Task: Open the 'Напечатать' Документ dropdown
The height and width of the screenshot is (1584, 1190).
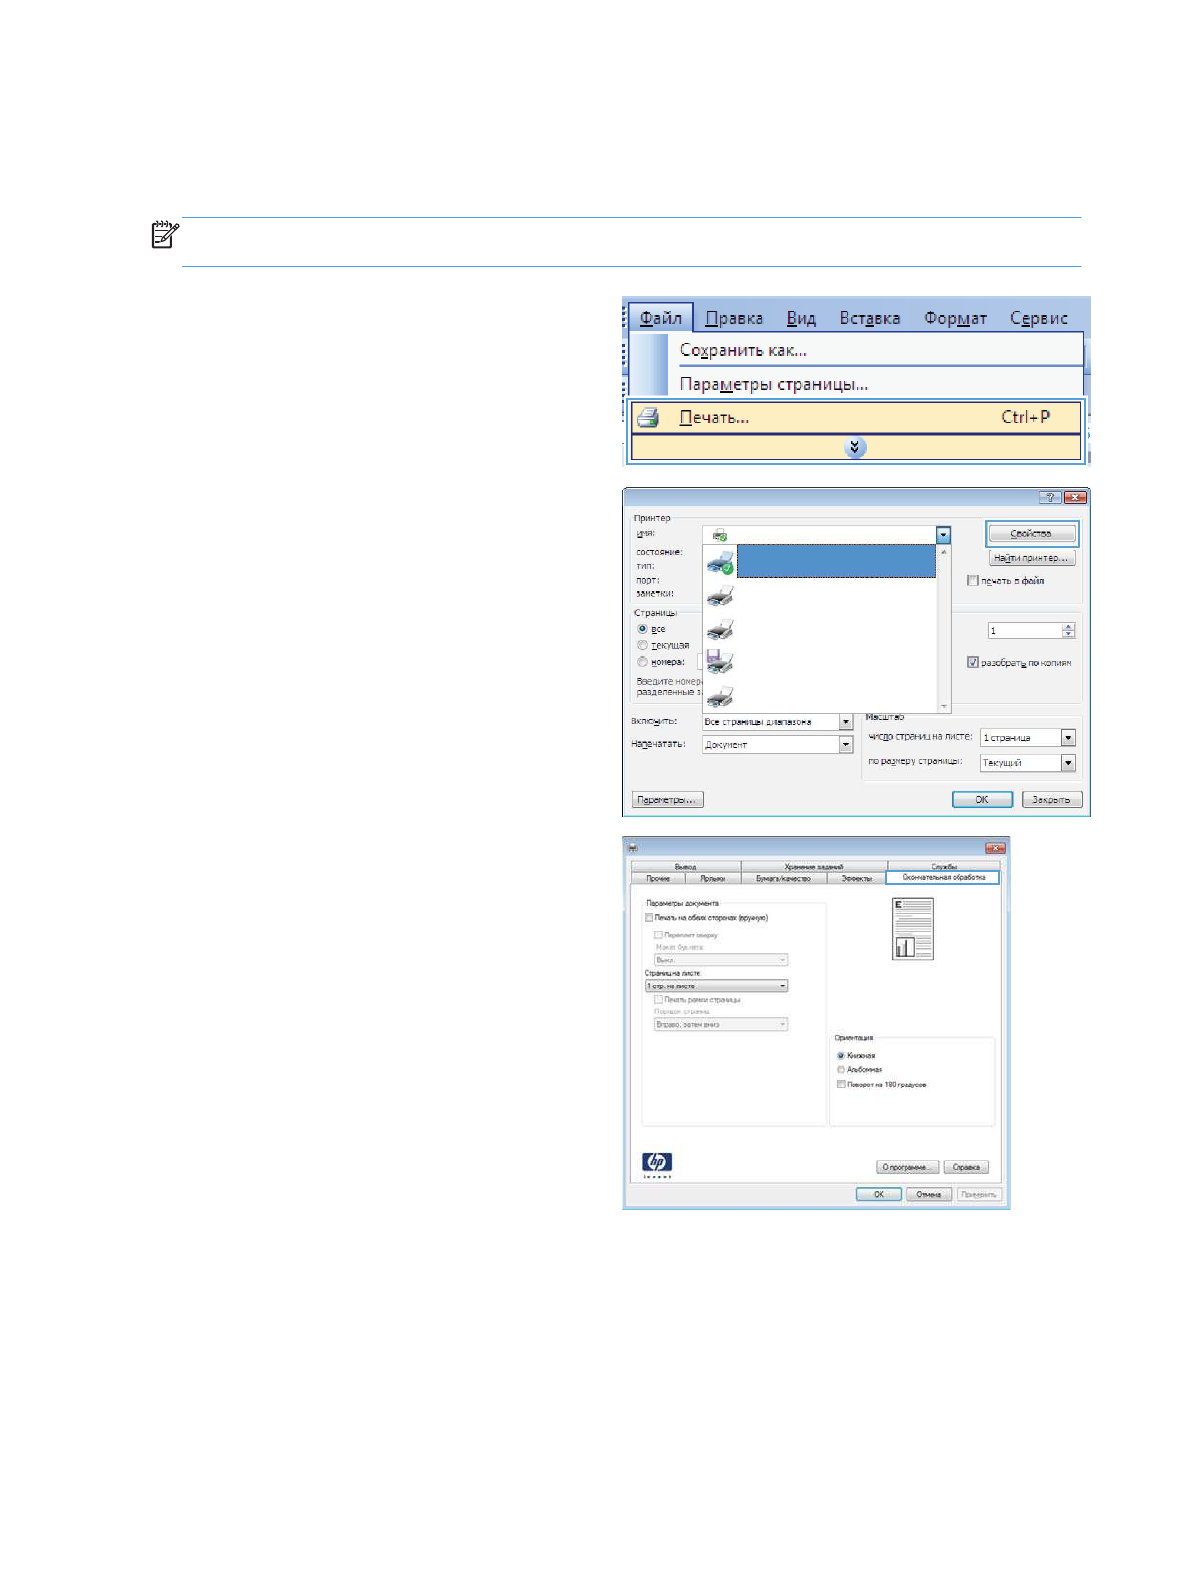Action: point(845,745)
